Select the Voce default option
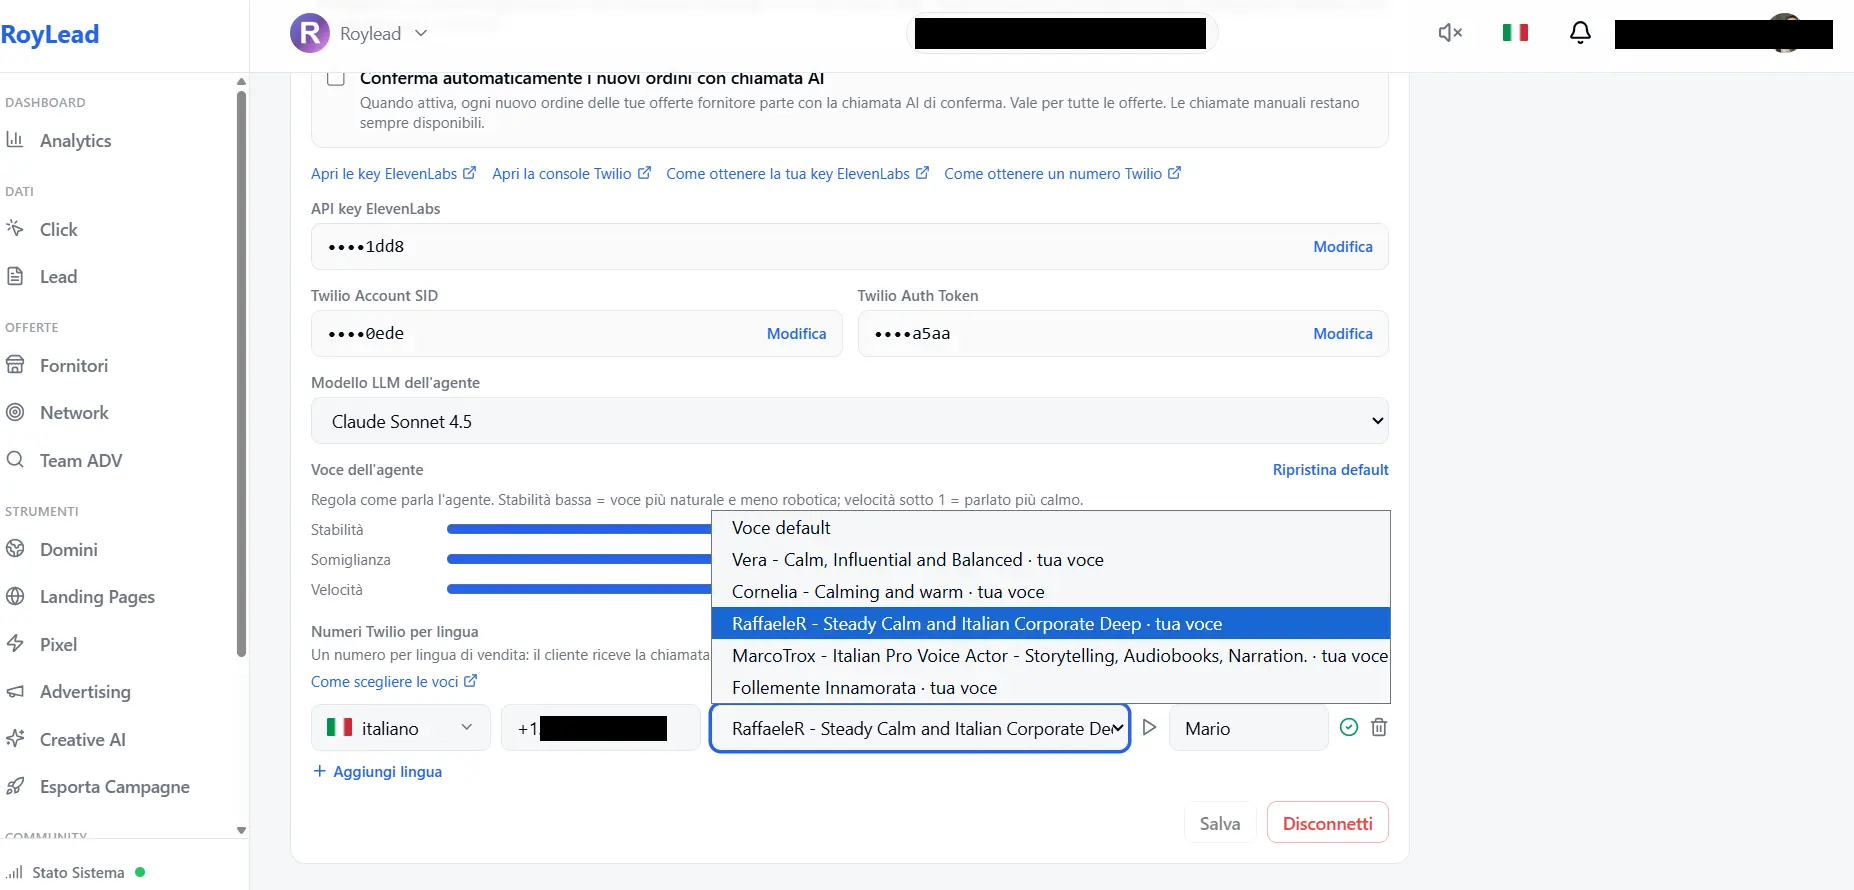Screen dimensions: 1854x890 pos(1050,528)
